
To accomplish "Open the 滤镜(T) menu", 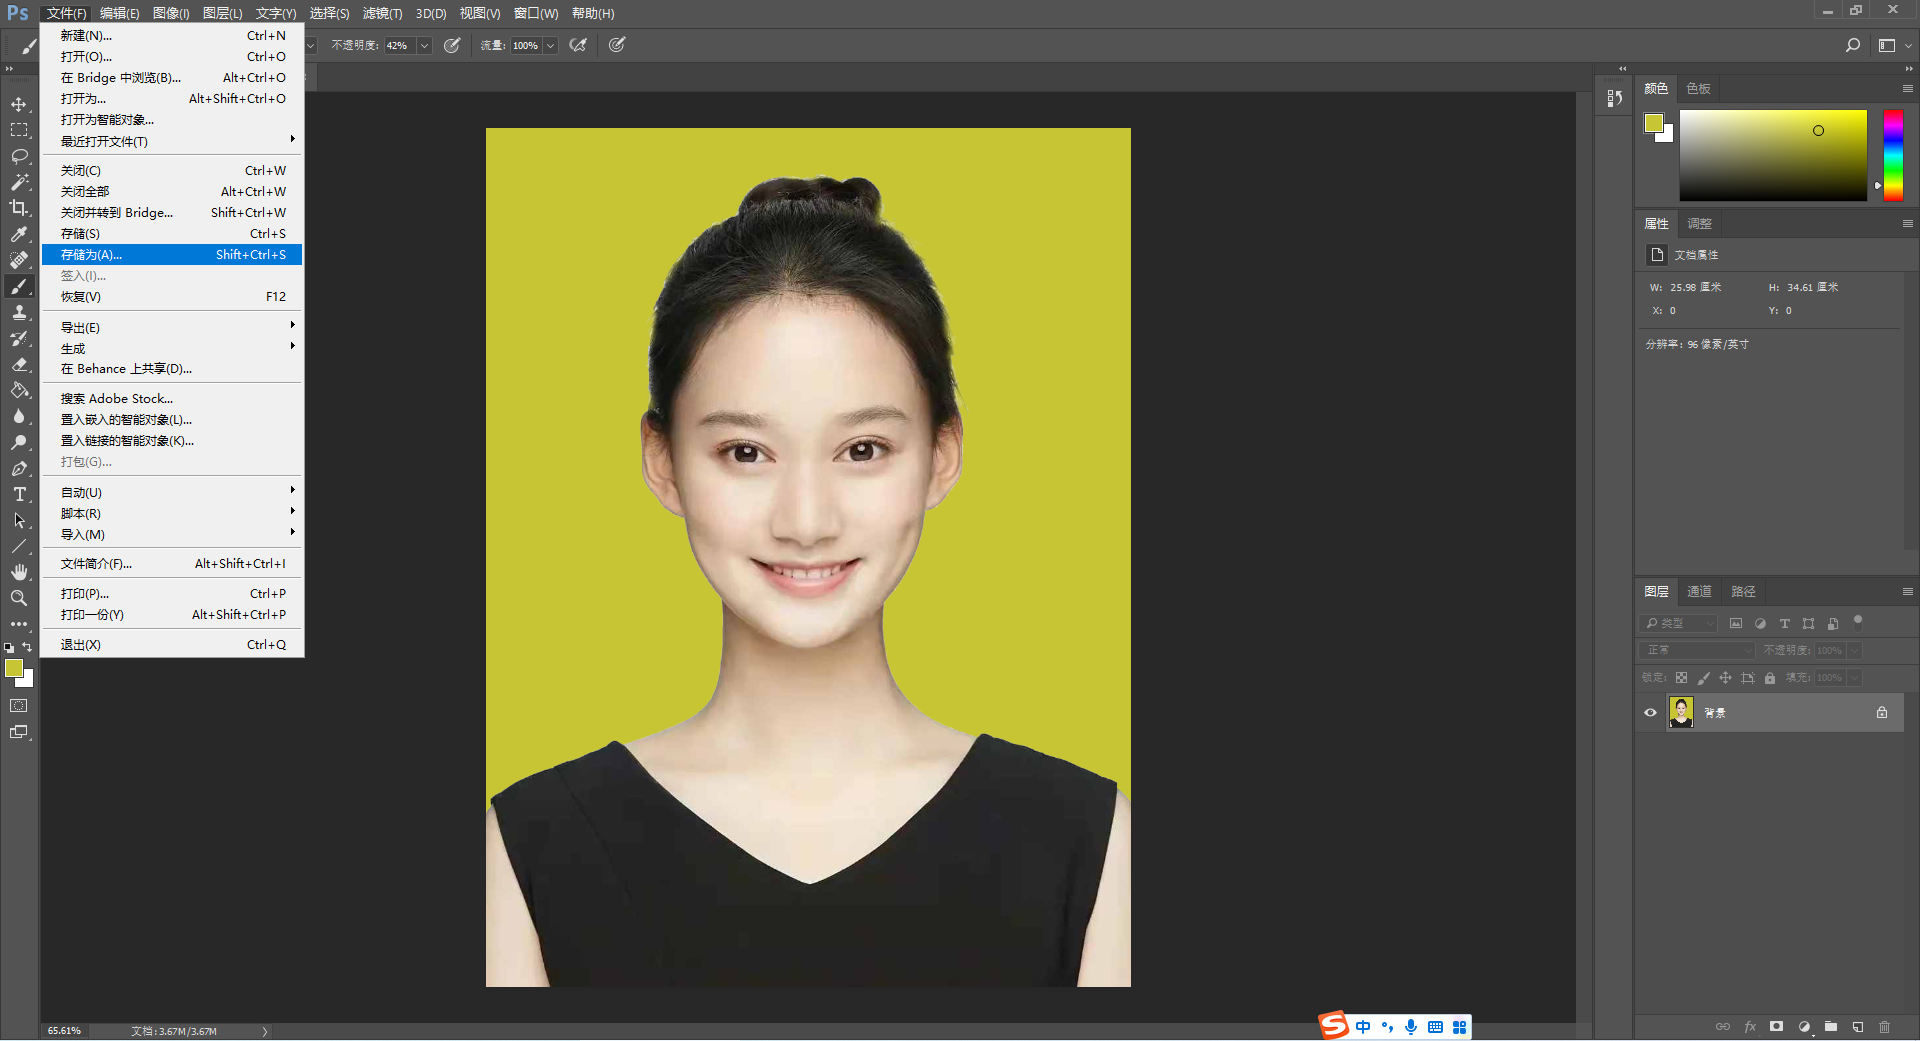I will (382, 13).
